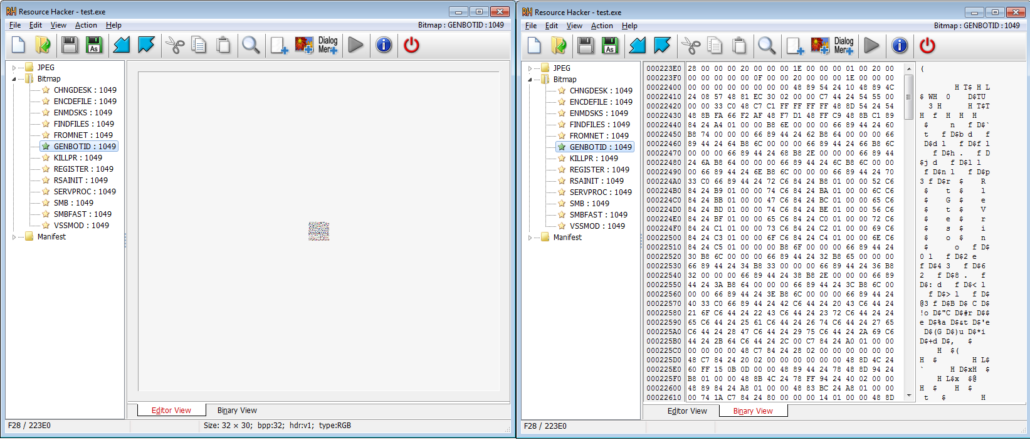Open Dialog Menu editor icon, right window
The image size is (1030, 440).
pos(843,45)
